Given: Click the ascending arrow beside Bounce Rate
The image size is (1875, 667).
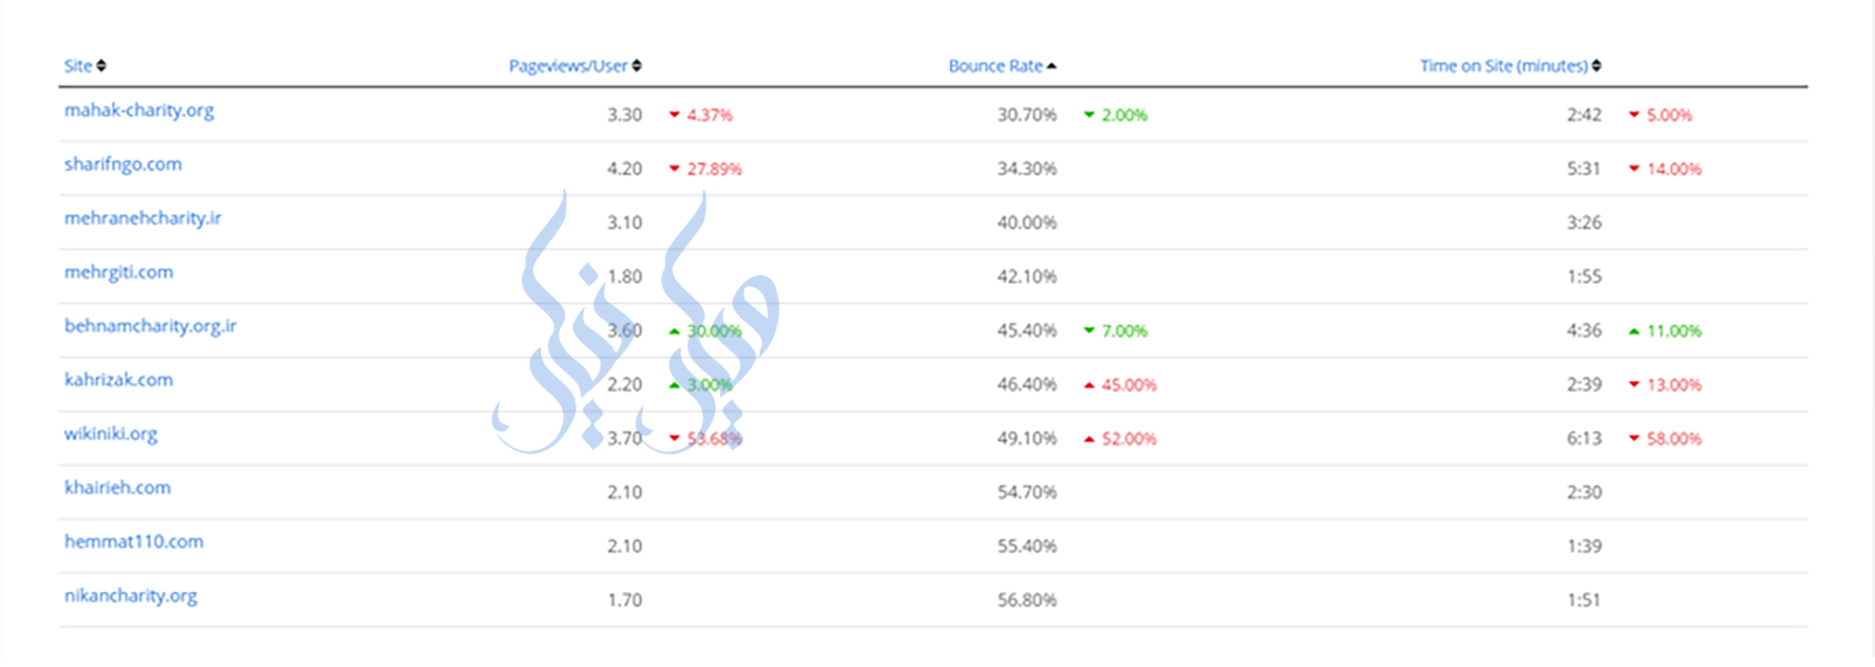Looking at the screenshot, I should tap(1052, 66).
